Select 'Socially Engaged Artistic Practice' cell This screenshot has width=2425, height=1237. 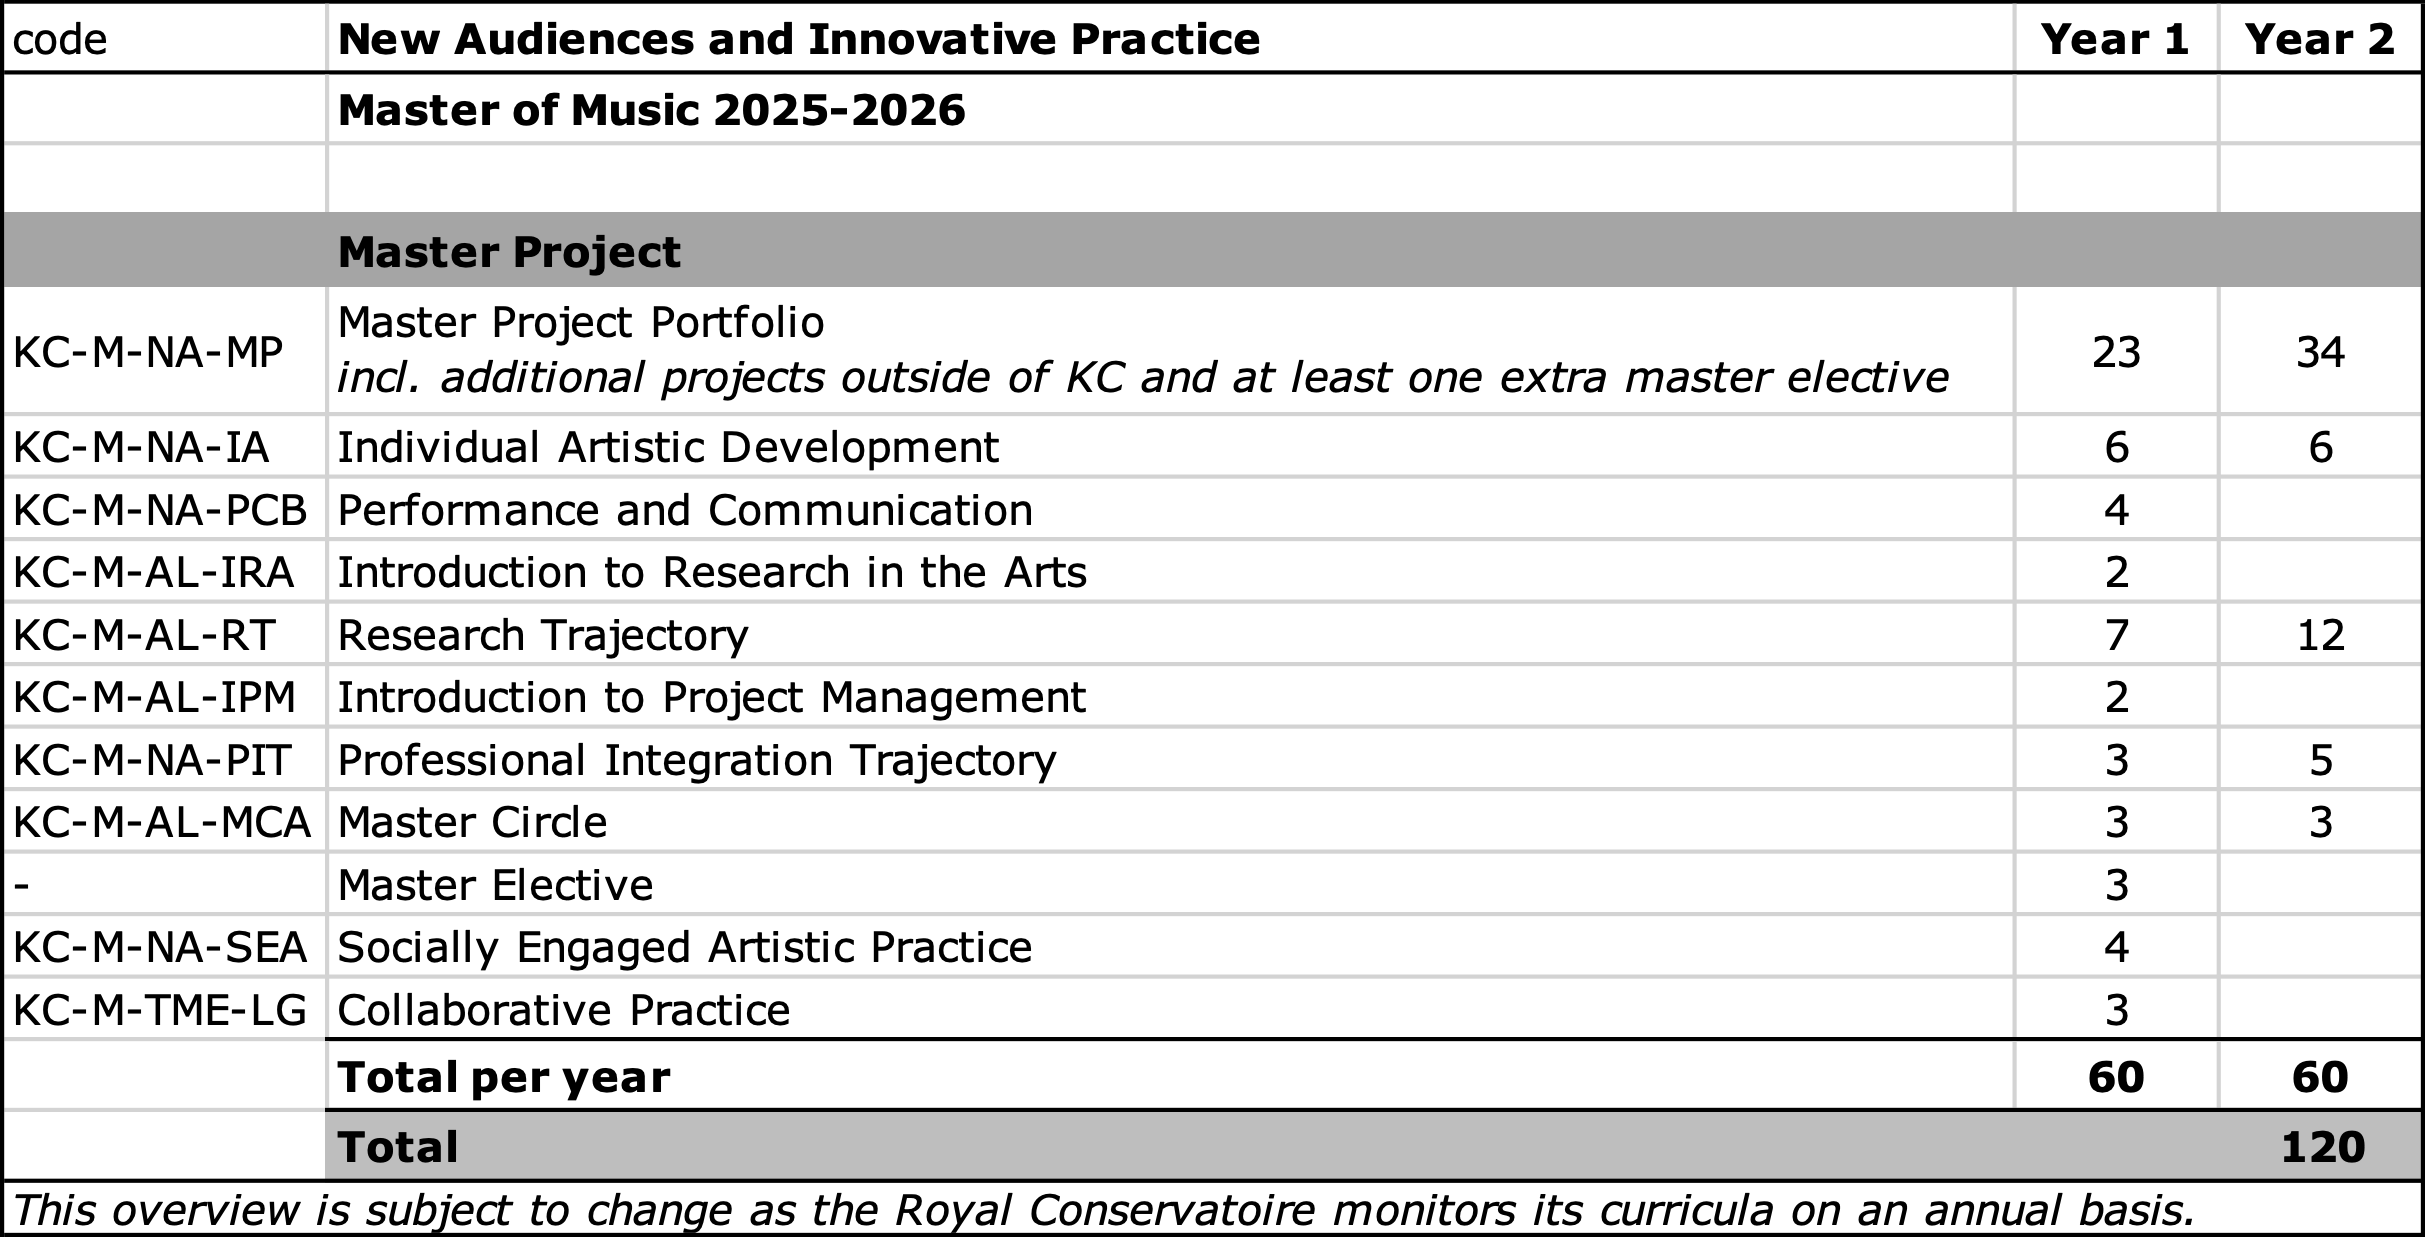(685, 947)
